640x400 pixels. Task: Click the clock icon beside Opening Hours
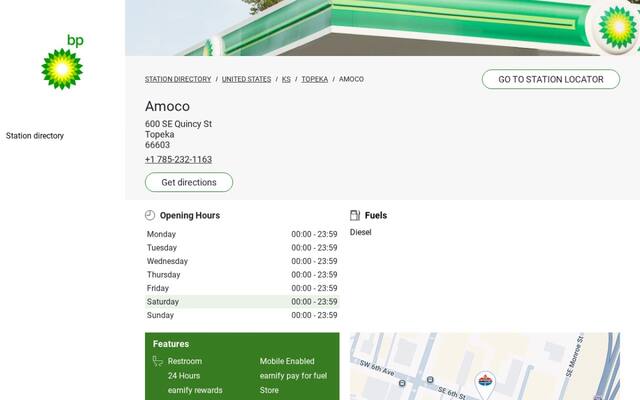[x=150, y=215]
